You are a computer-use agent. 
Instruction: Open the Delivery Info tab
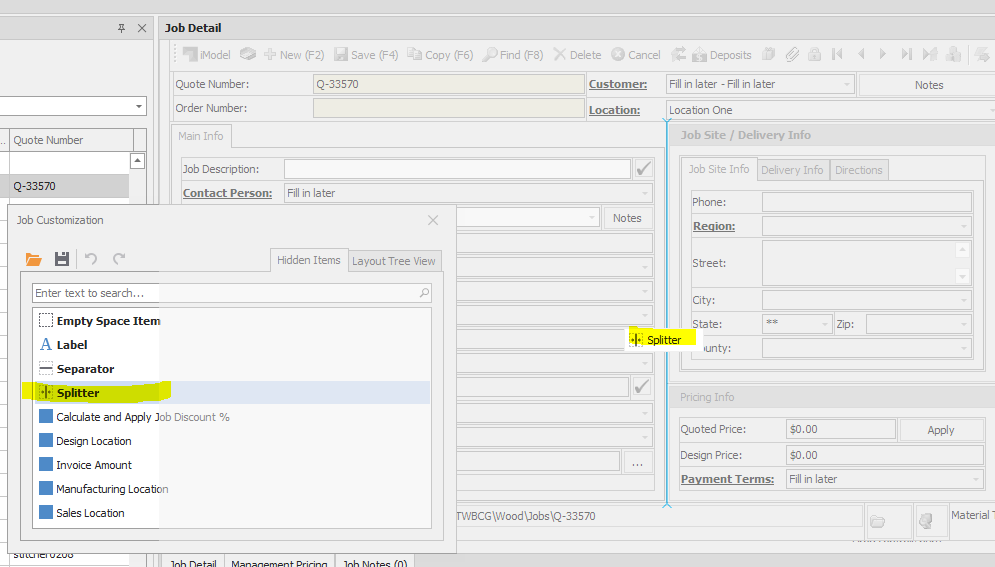[x=792, y=170]
